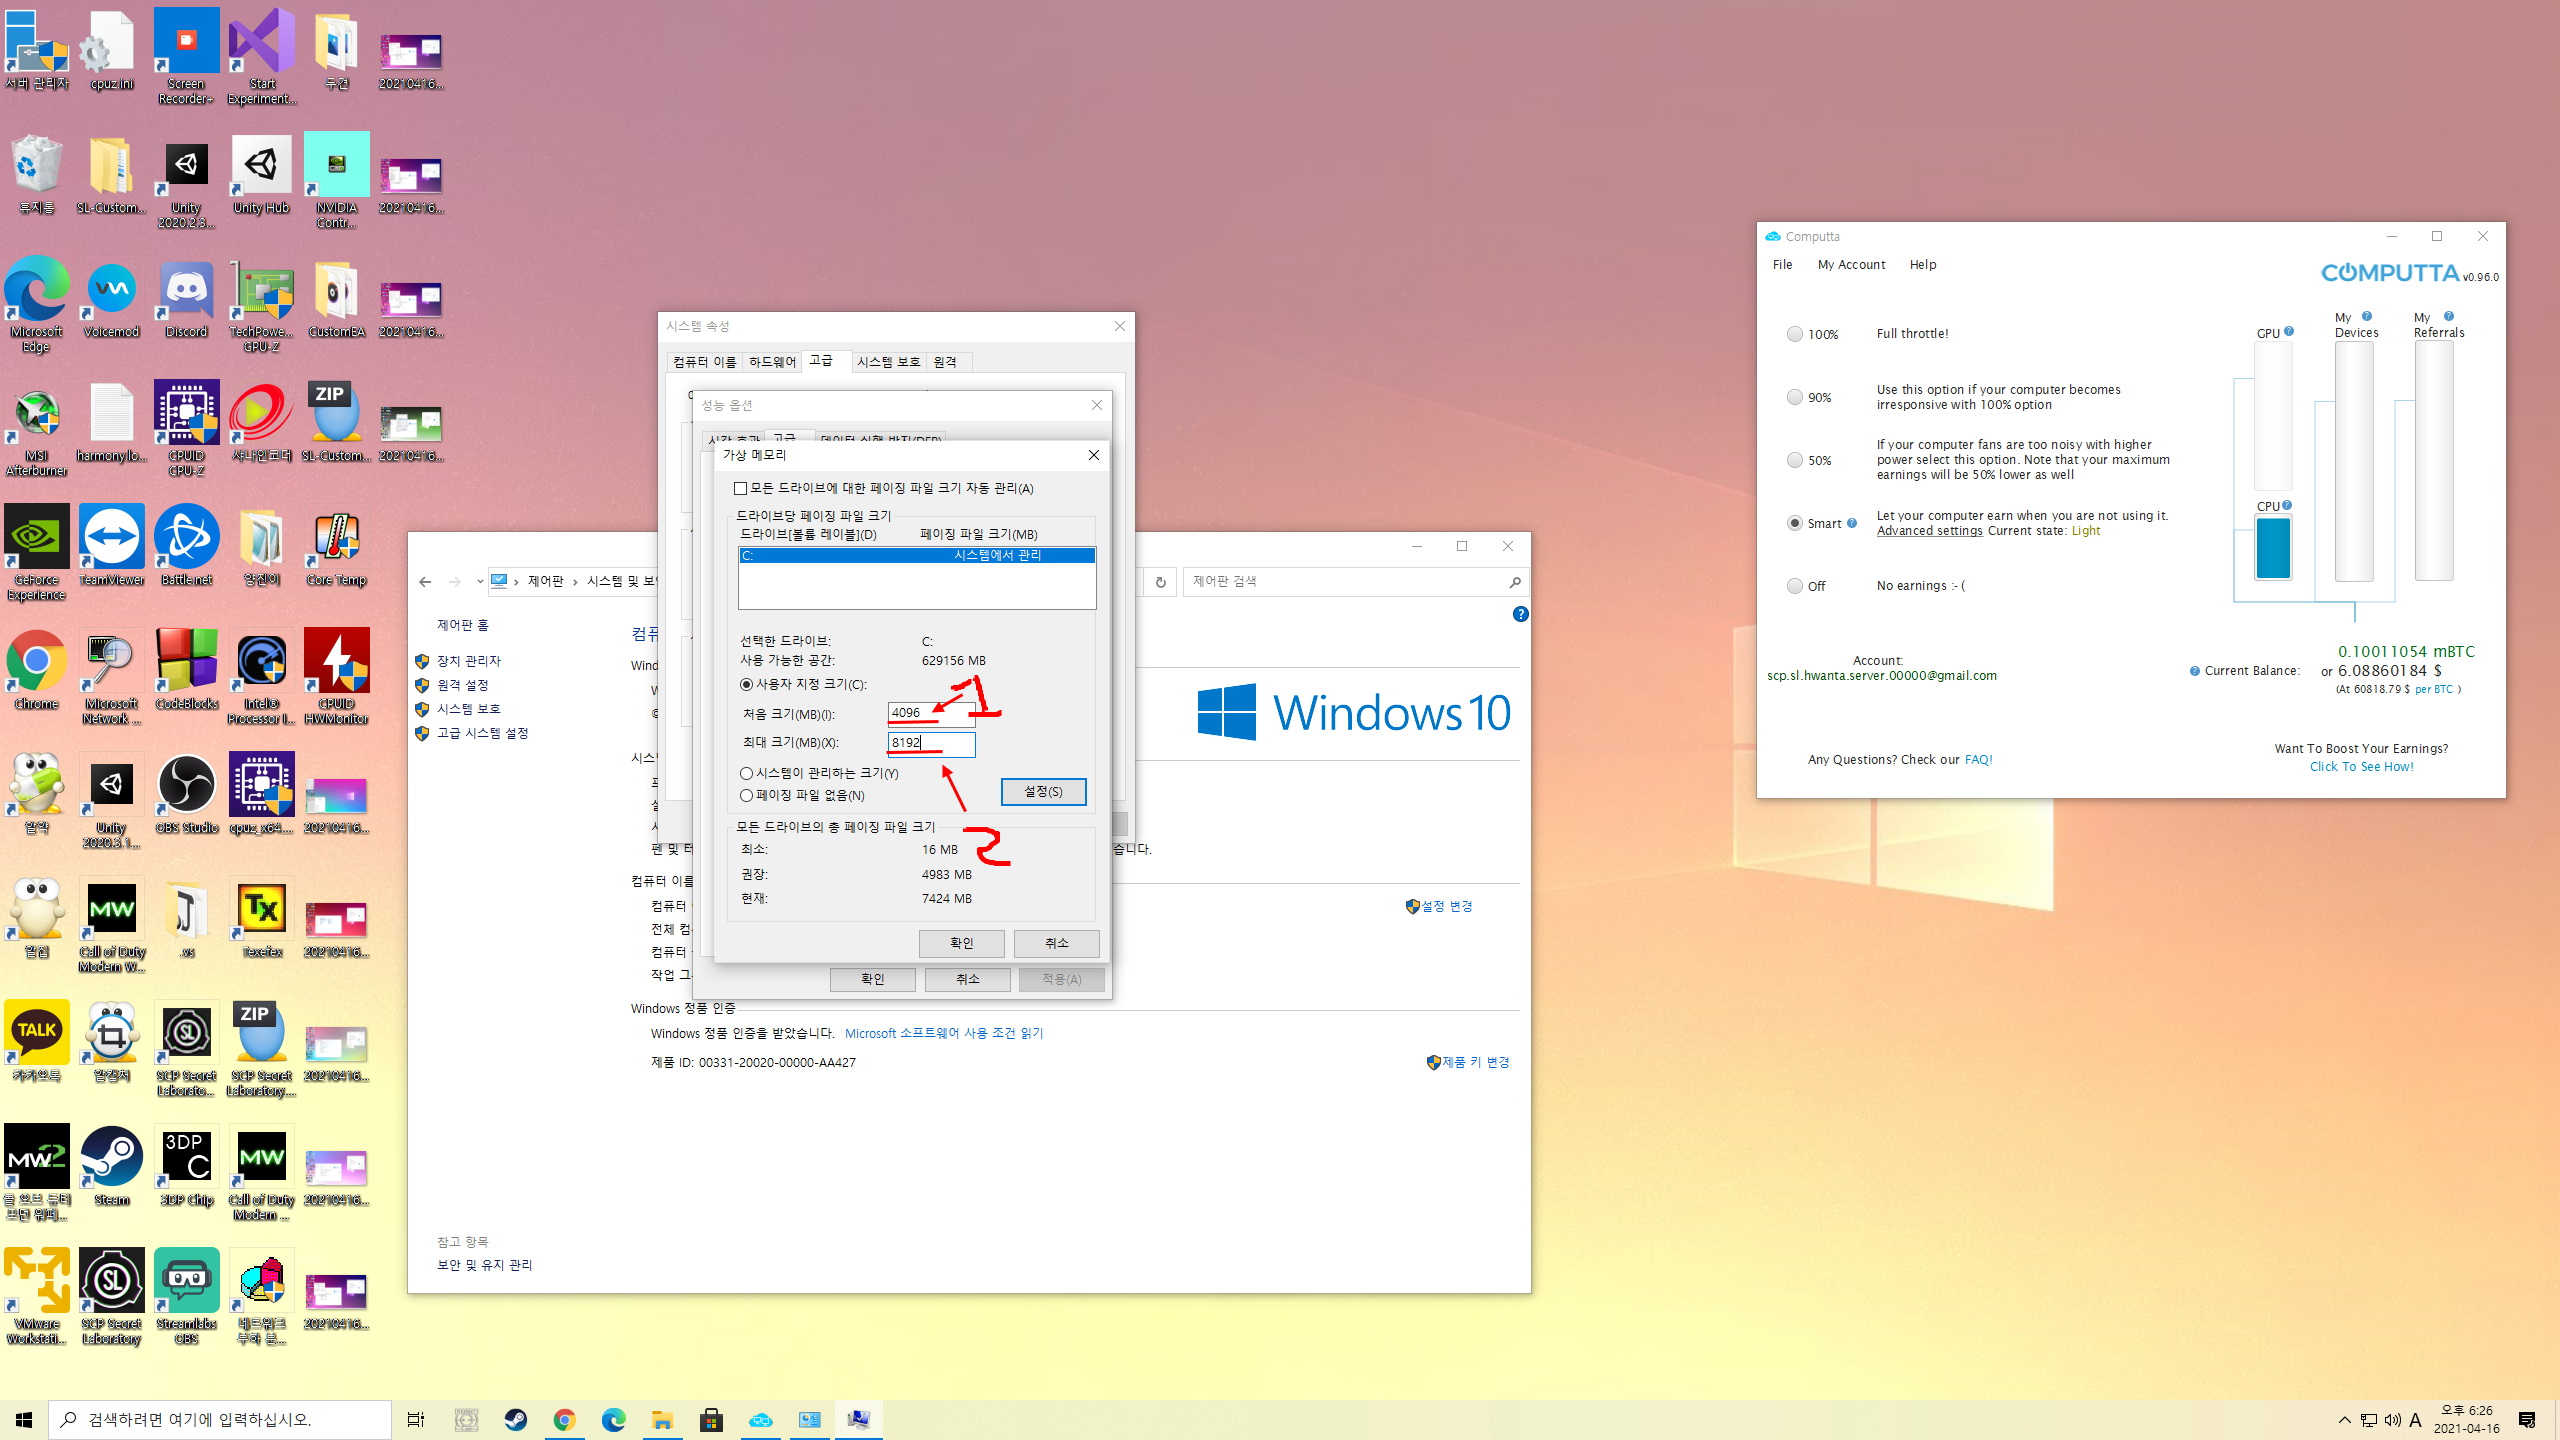This screenshot has height=1440, width=2560.
Task: Select 50% option in Computta
Action: click(x=1795, y=460)
